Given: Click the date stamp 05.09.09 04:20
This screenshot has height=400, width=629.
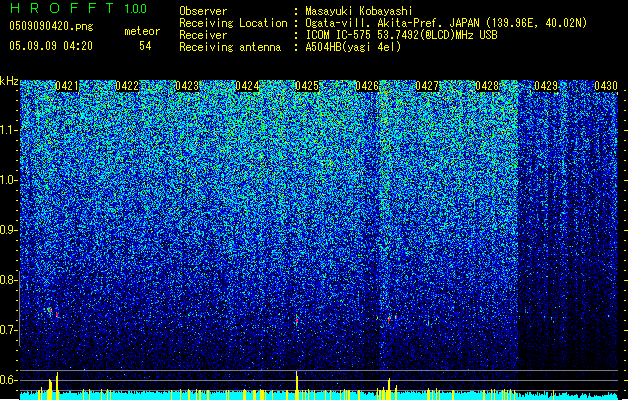Looking at the screenshot, I should click(x=51, y=46).
